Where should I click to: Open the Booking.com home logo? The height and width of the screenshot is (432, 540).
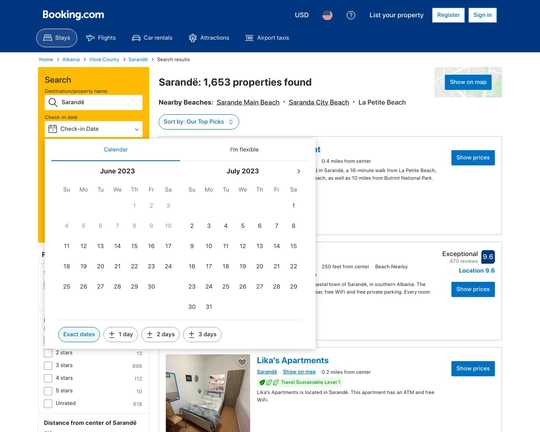pyautogui.click(x=73, y=15)
